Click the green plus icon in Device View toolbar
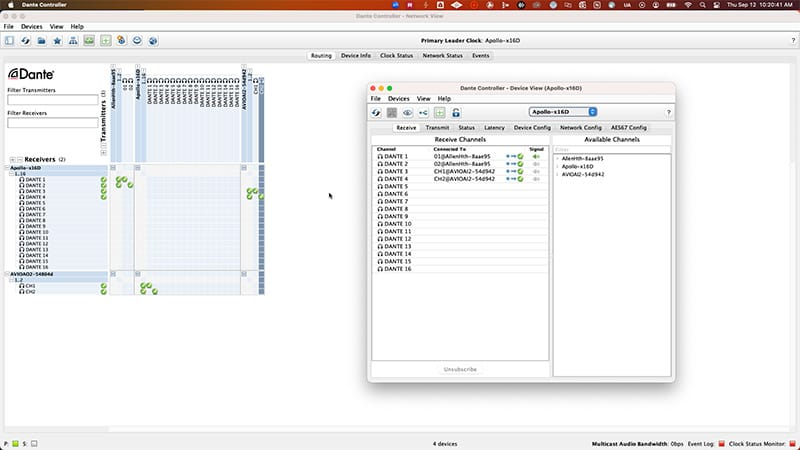This screenshot has width=800, height=450. coord(440,112)
